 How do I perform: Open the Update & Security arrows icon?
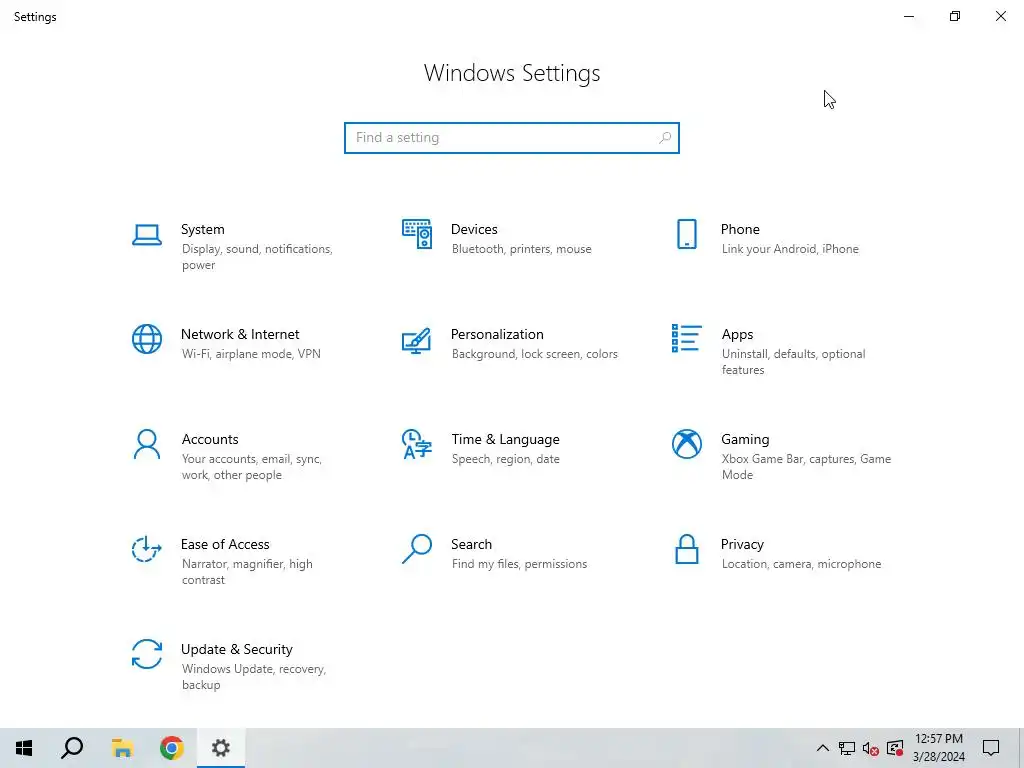point(147,654)
